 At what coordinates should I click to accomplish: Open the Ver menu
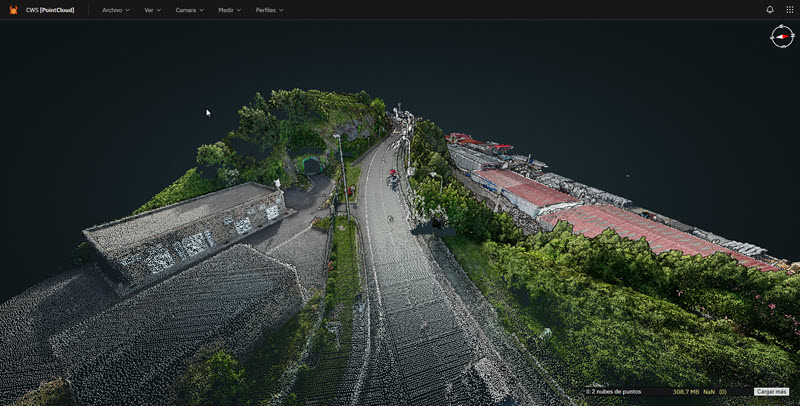(152, 9)
